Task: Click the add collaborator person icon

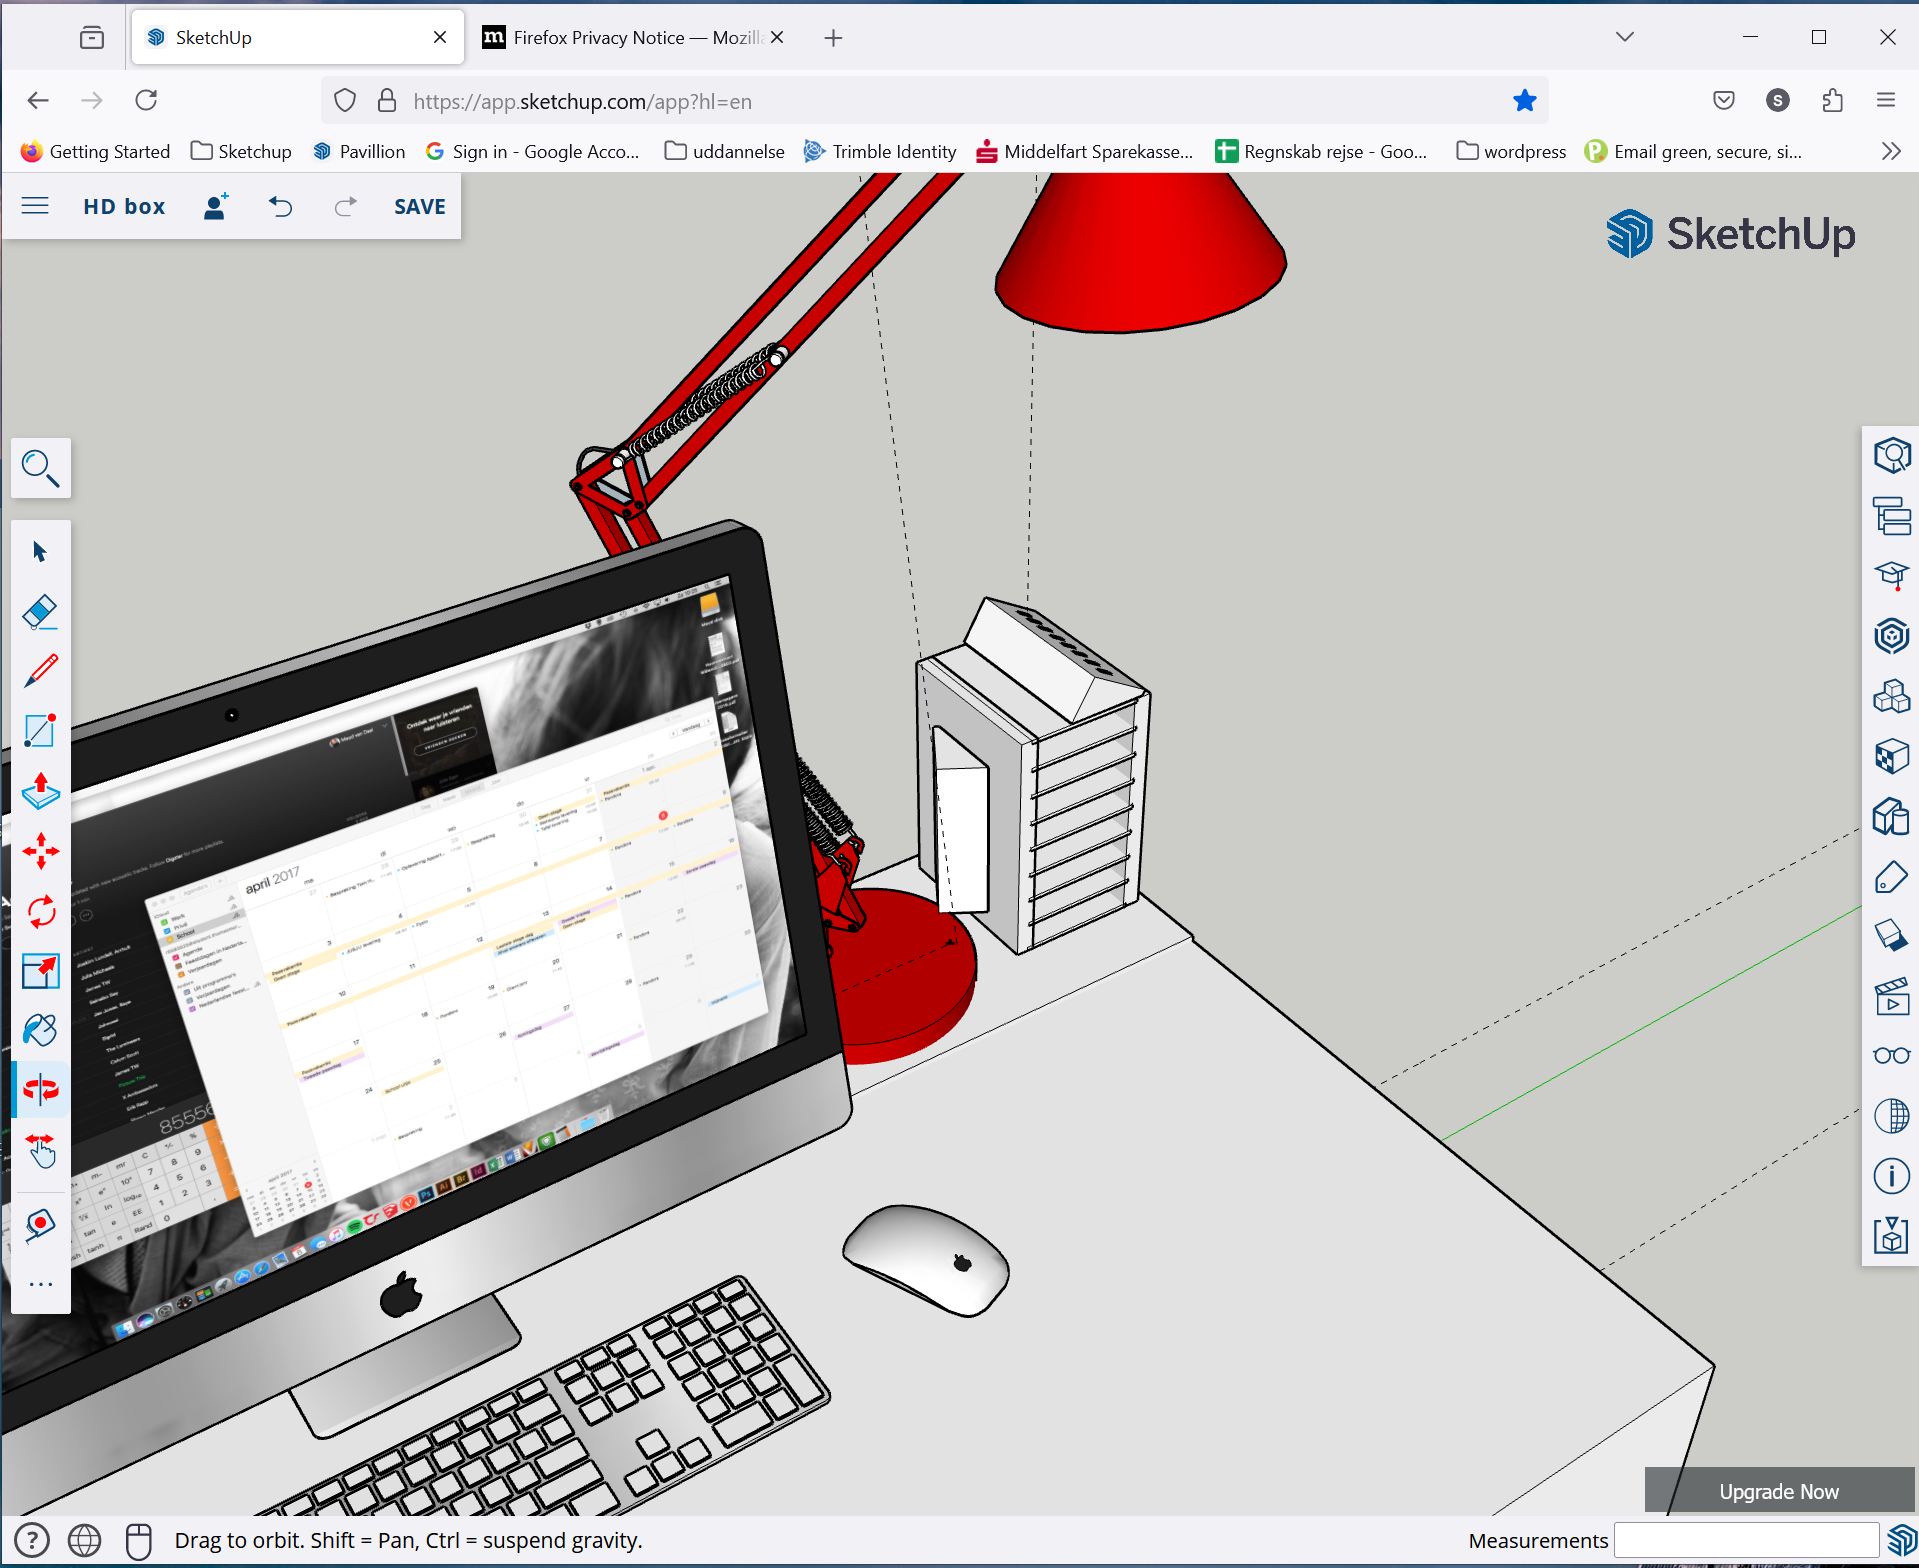Action: click(216, 206)
